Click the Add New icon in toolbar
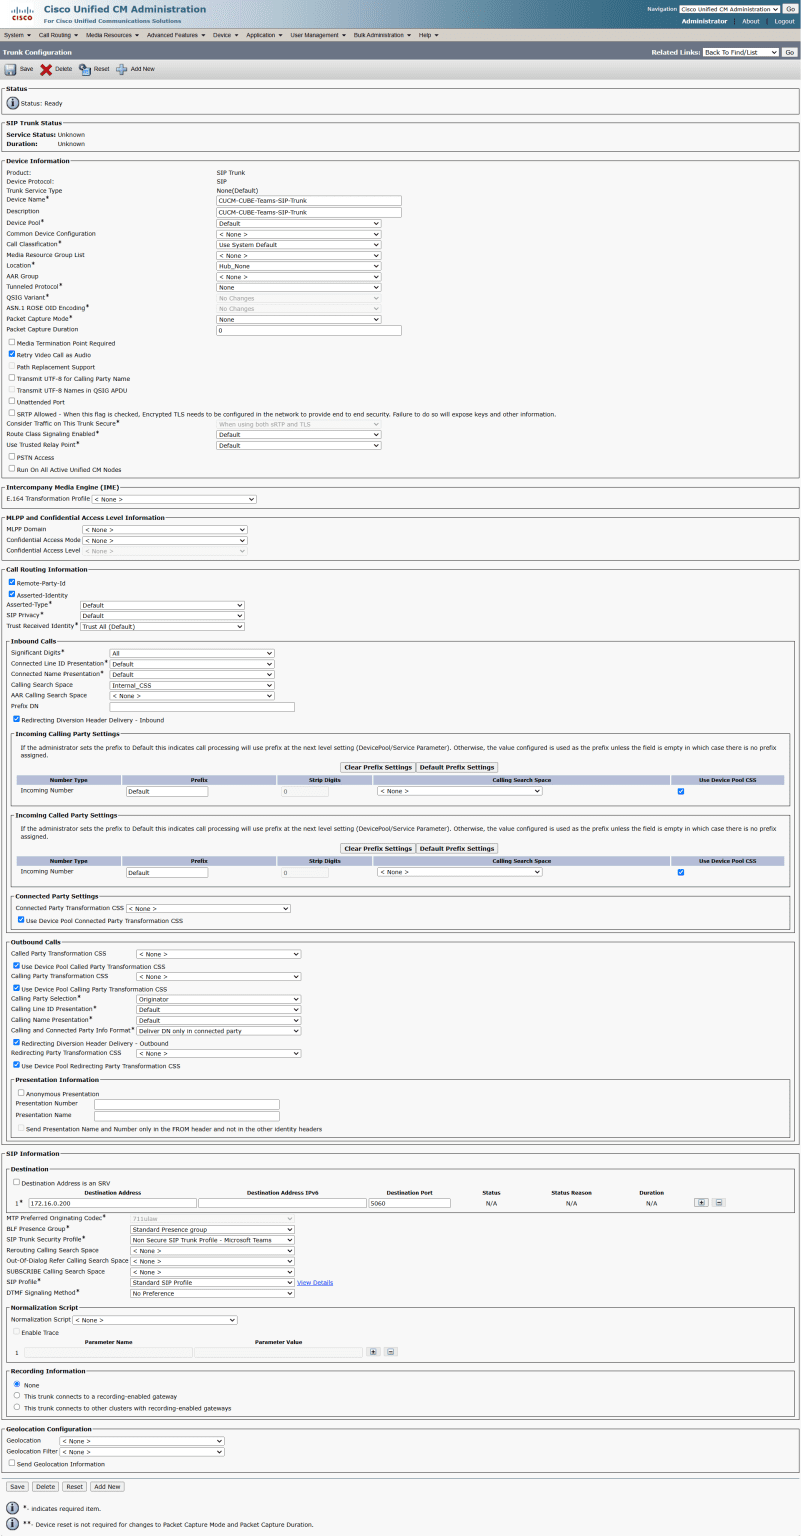The height and width of the screenshot is (1536, 801). click(x=122, y=69)
